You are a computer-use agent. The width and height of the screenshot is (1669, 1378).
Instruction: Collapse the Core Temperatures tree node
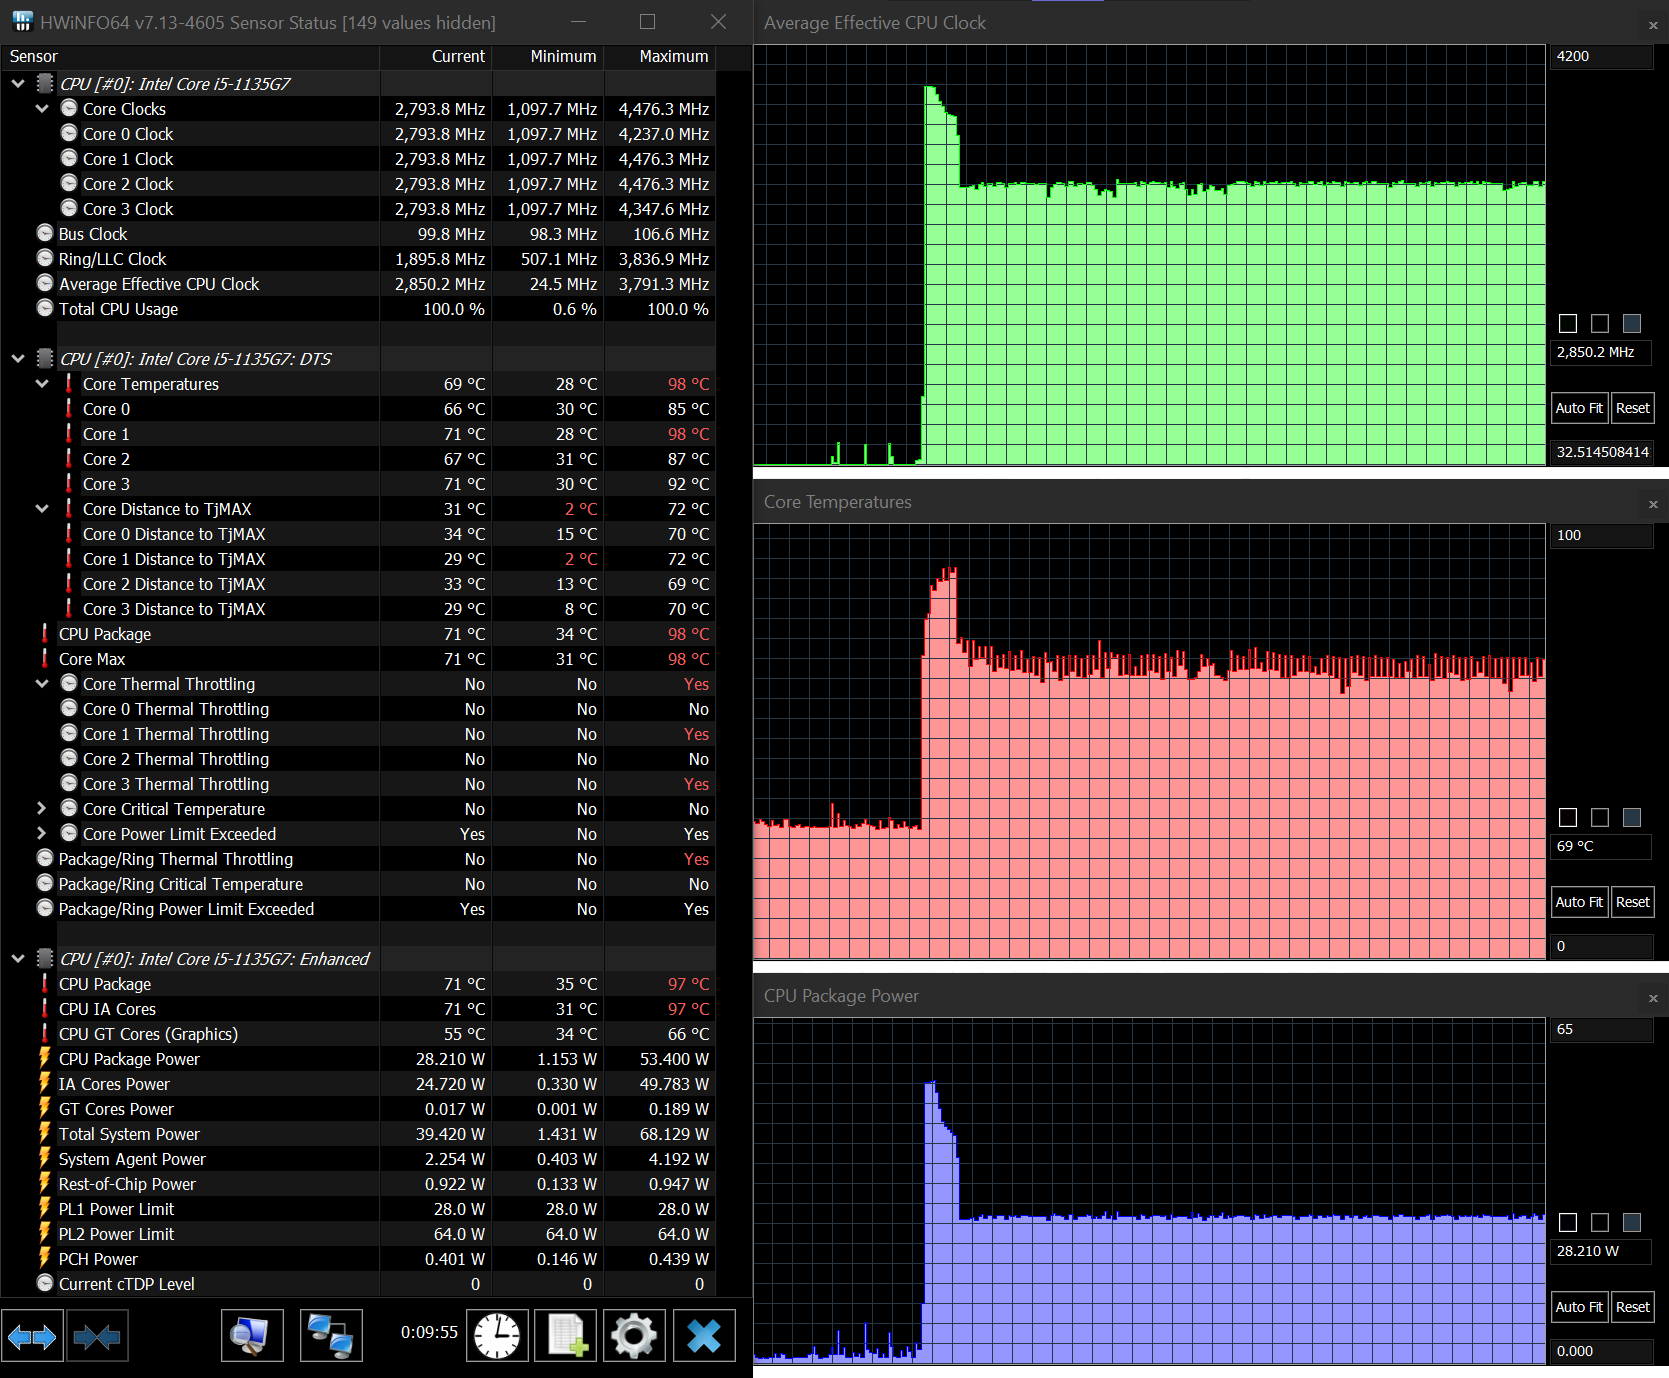pyautogui.click(x=42, y=384)
